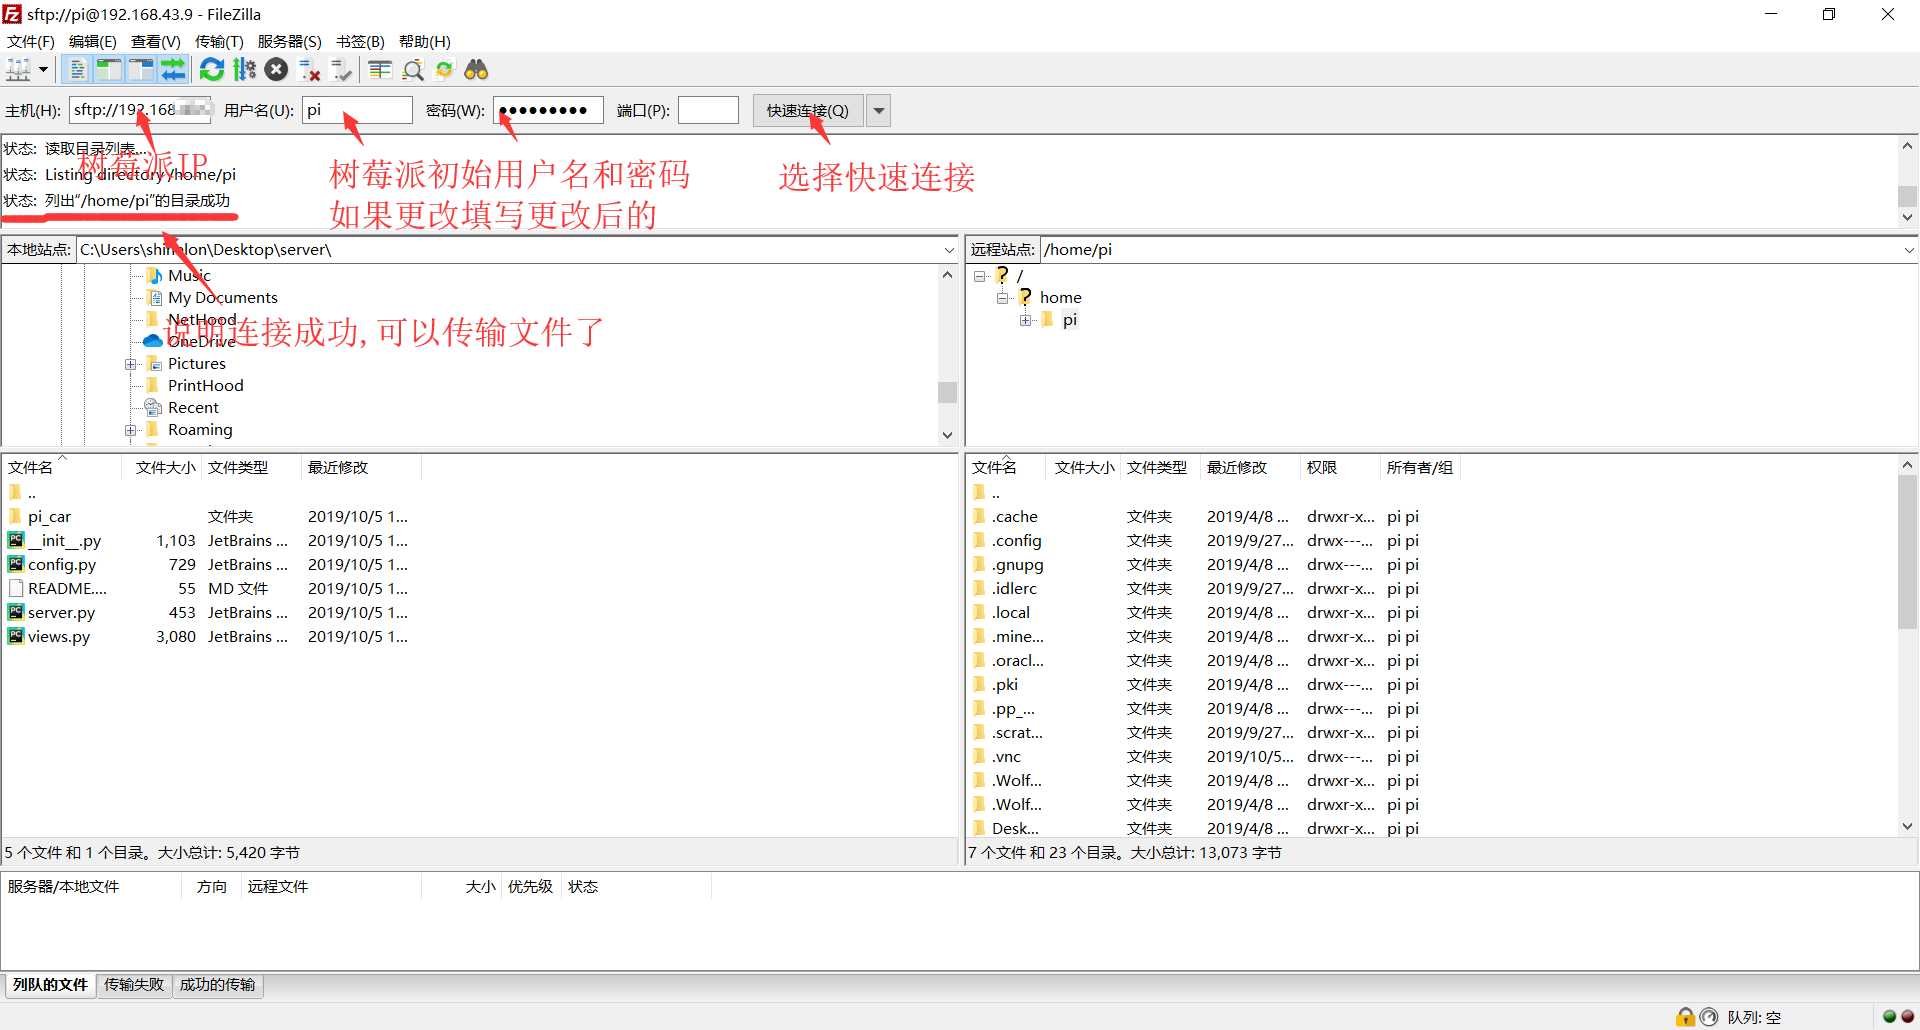
Task: Select the config.py file icon
Action: [16, 564]
